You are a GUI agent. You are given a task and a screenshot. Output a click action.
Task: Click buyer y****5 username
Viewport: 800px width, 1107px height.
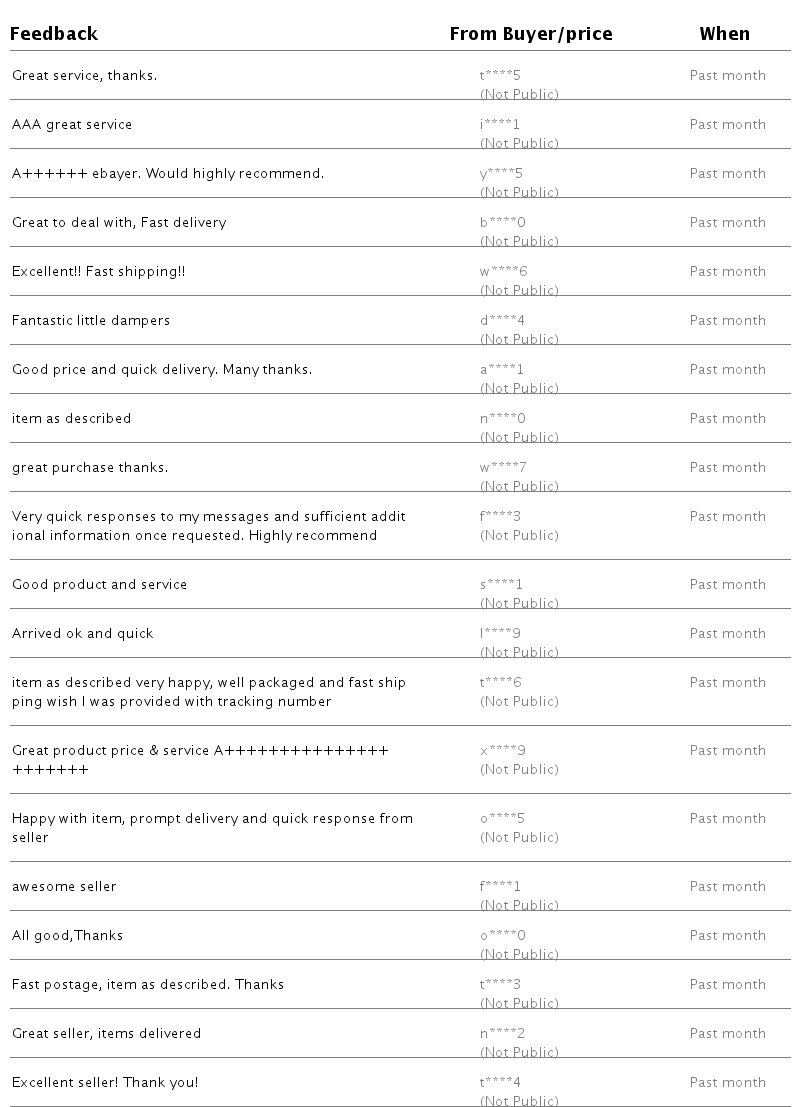[x=501, y=173]
